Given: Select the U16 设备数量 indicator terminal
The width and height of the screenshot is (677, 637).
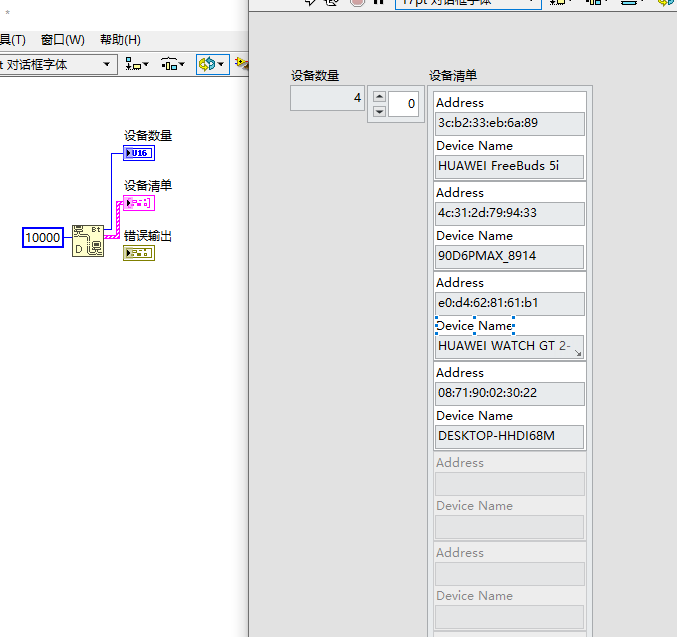Looking at the screenshot, I should (x=139, y=153).
